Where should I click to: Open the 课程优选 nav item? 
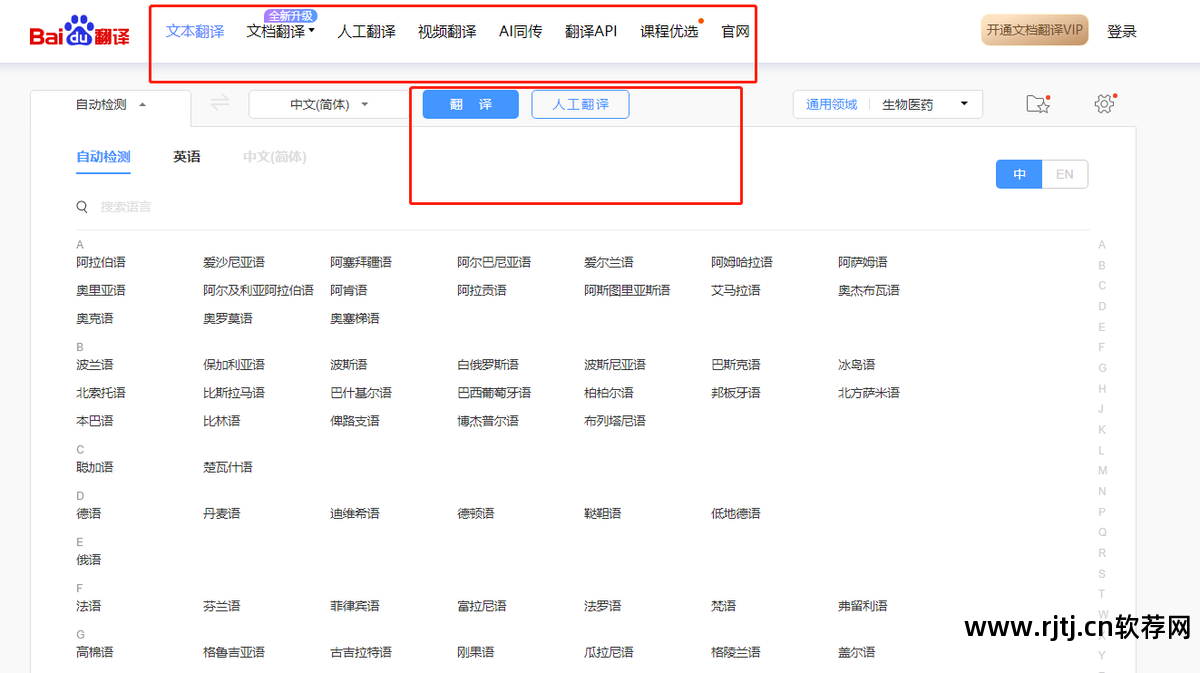pos(669,31)
